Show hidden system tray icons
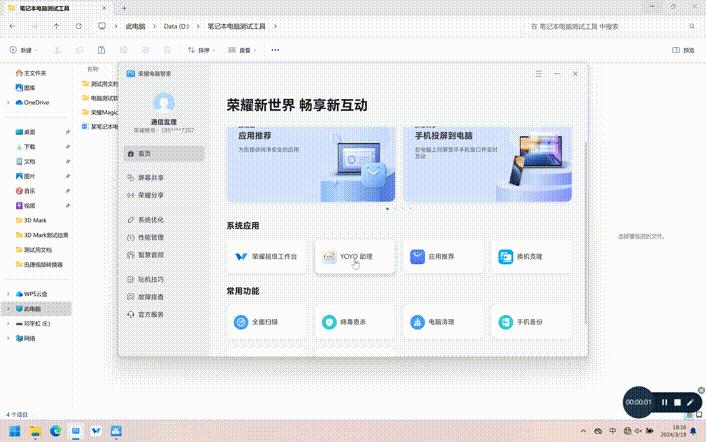Viewport: 706px width, 442px height. (x=584, y=431)
